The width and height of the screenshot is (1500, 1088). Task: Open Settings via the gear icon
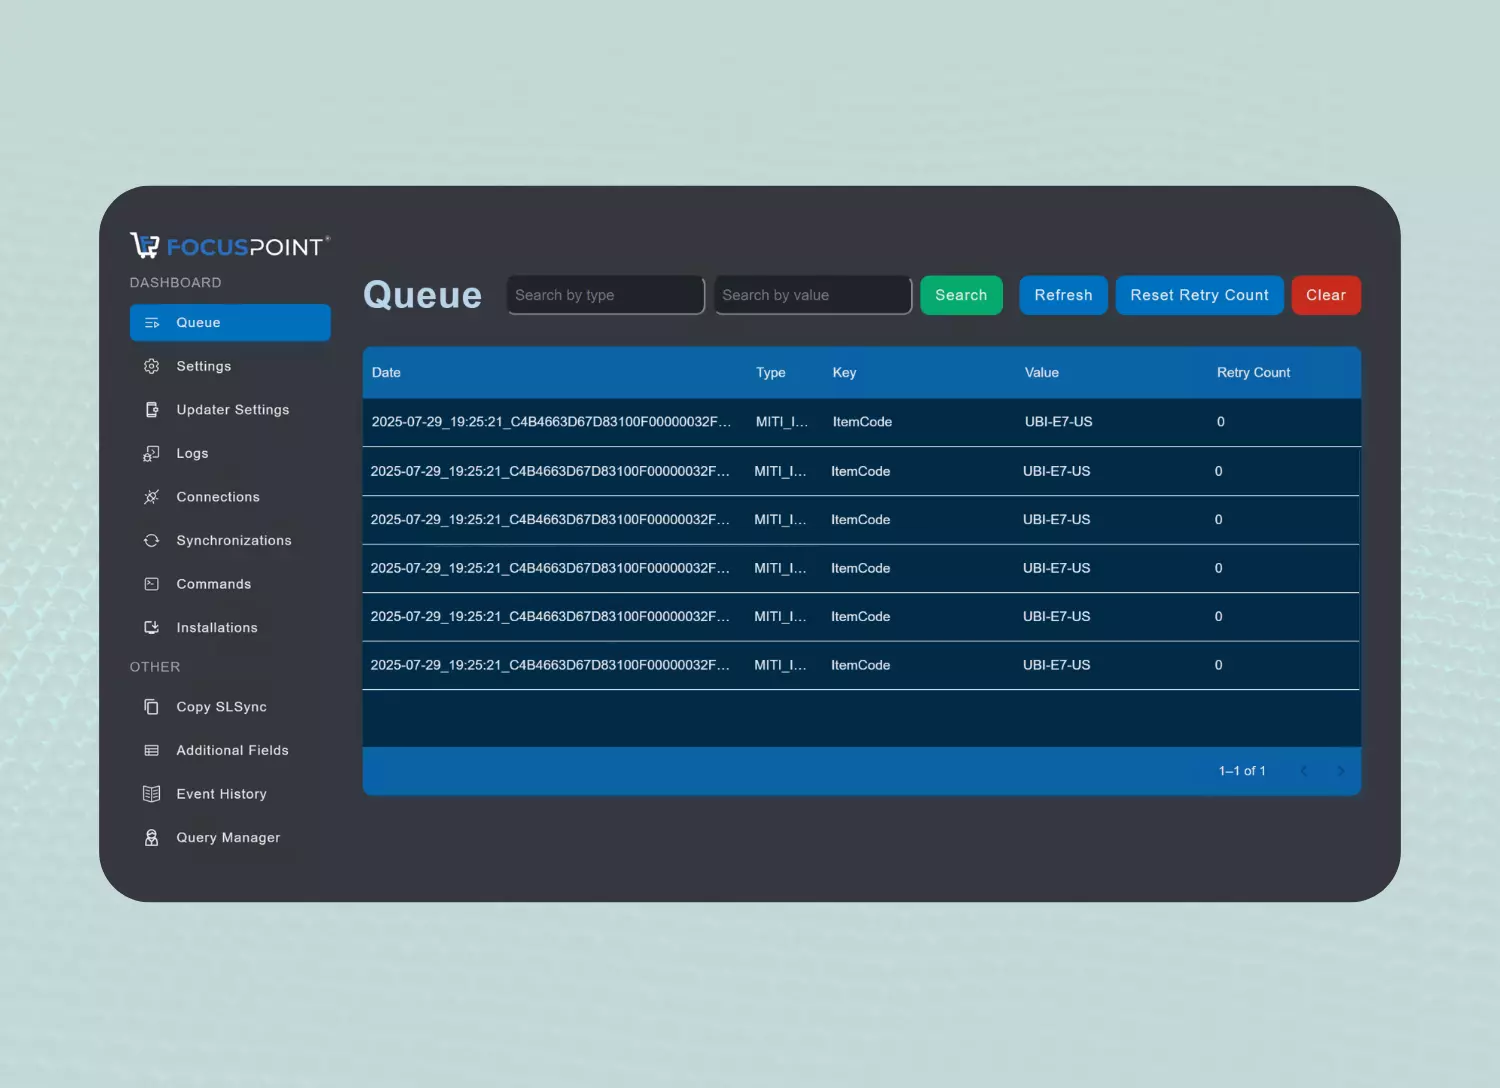(151, 366)
